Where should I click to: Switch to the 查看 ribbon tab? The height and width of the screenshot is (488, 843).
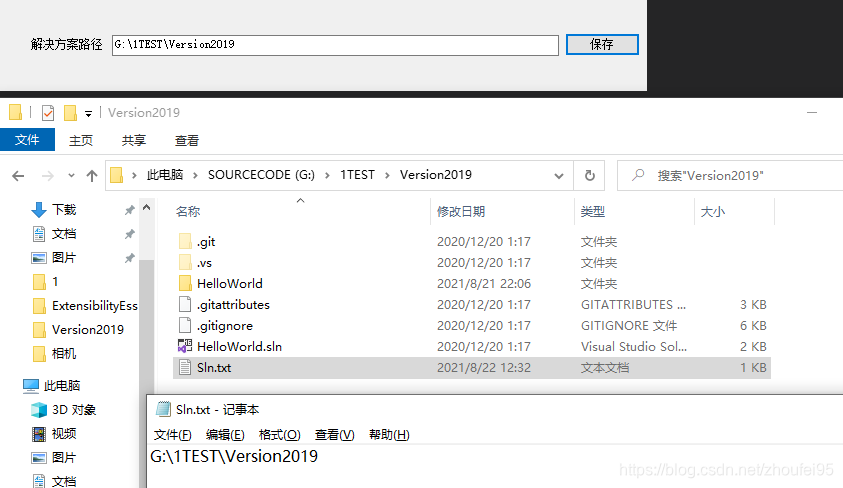point(187,140)
